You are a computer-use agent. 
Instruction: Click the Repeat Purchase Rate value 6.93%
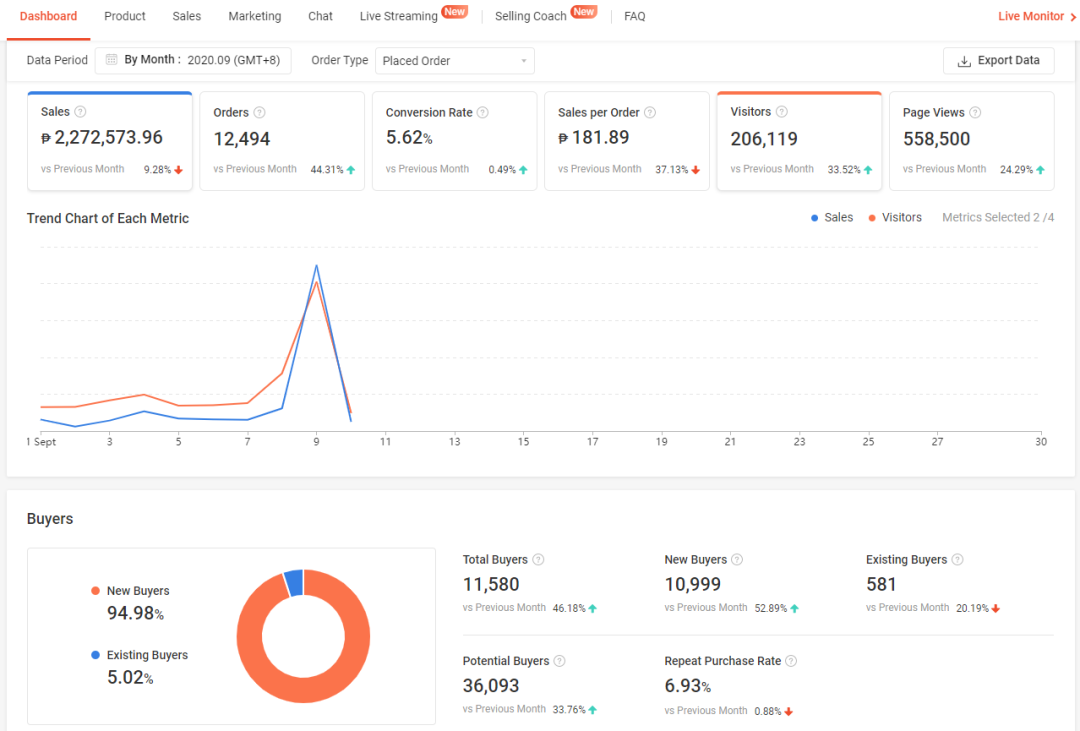(x=687, y=686)
